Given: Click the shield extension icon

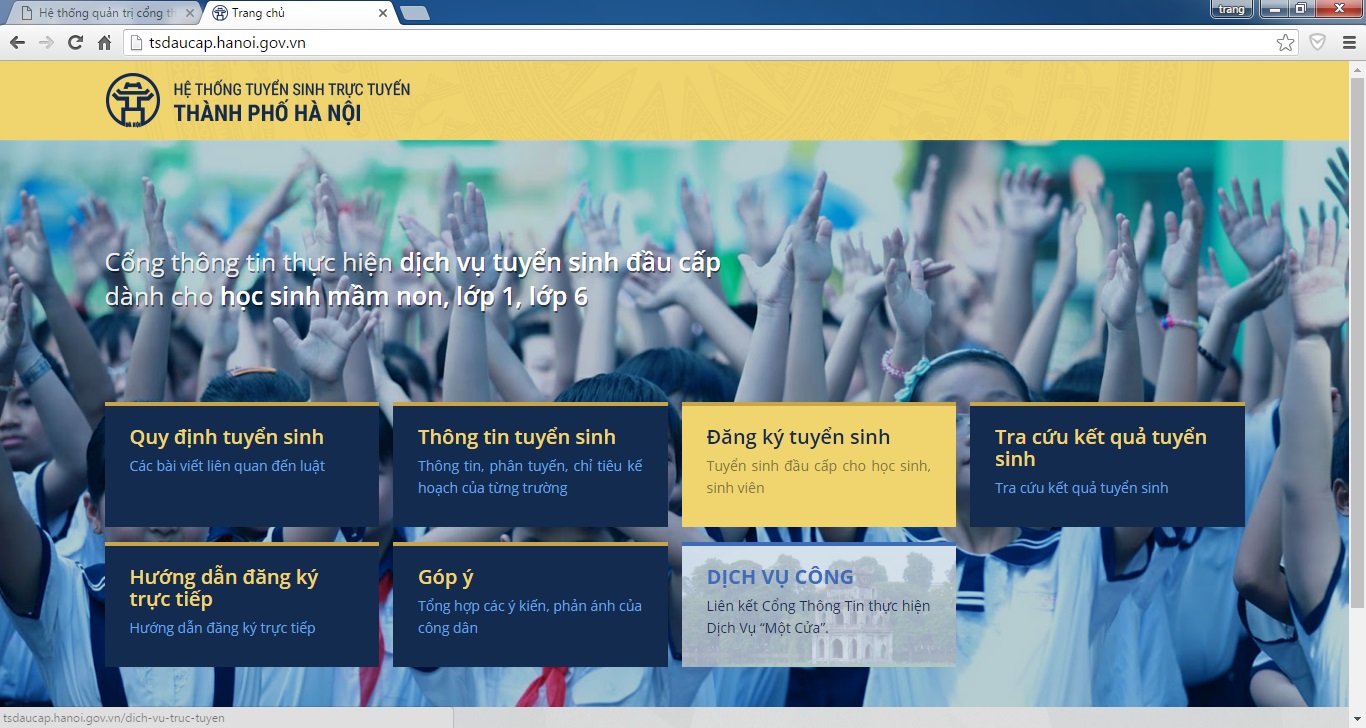Looking at the screenshot, I should (x=1318, y=42).
